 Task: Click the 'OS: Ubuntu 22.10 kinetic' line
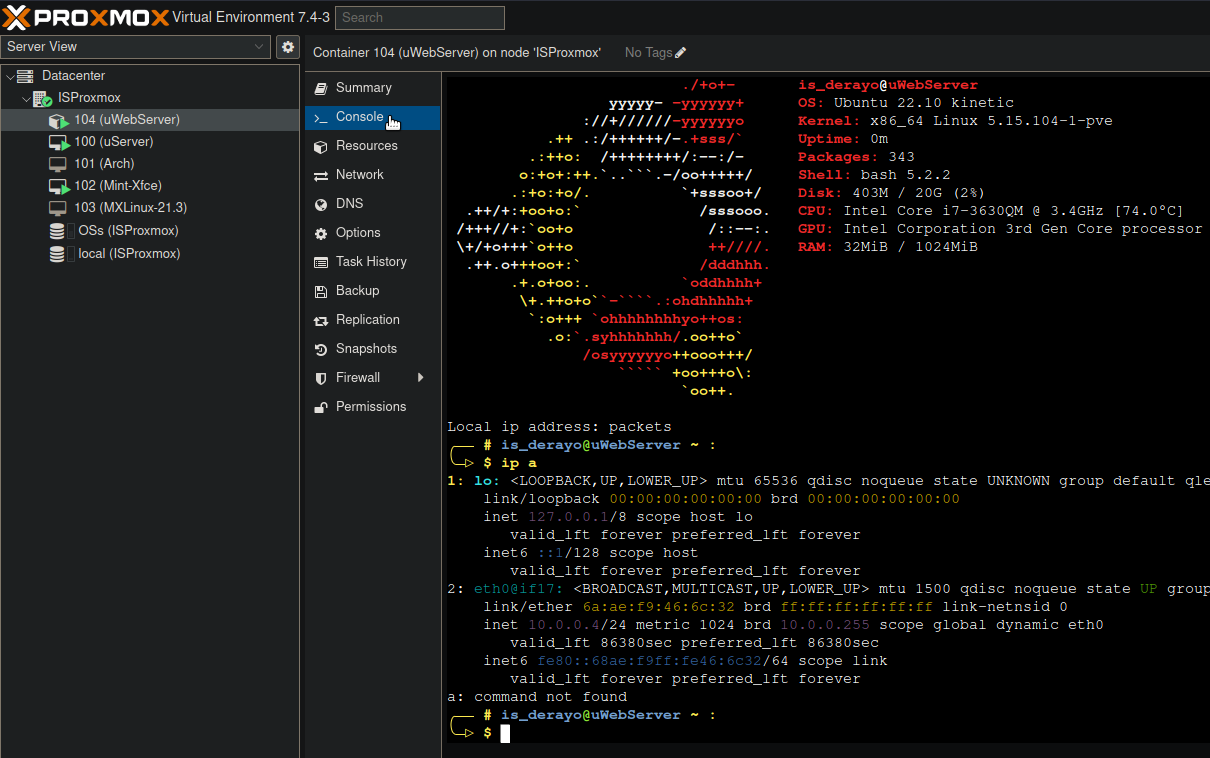906,103
